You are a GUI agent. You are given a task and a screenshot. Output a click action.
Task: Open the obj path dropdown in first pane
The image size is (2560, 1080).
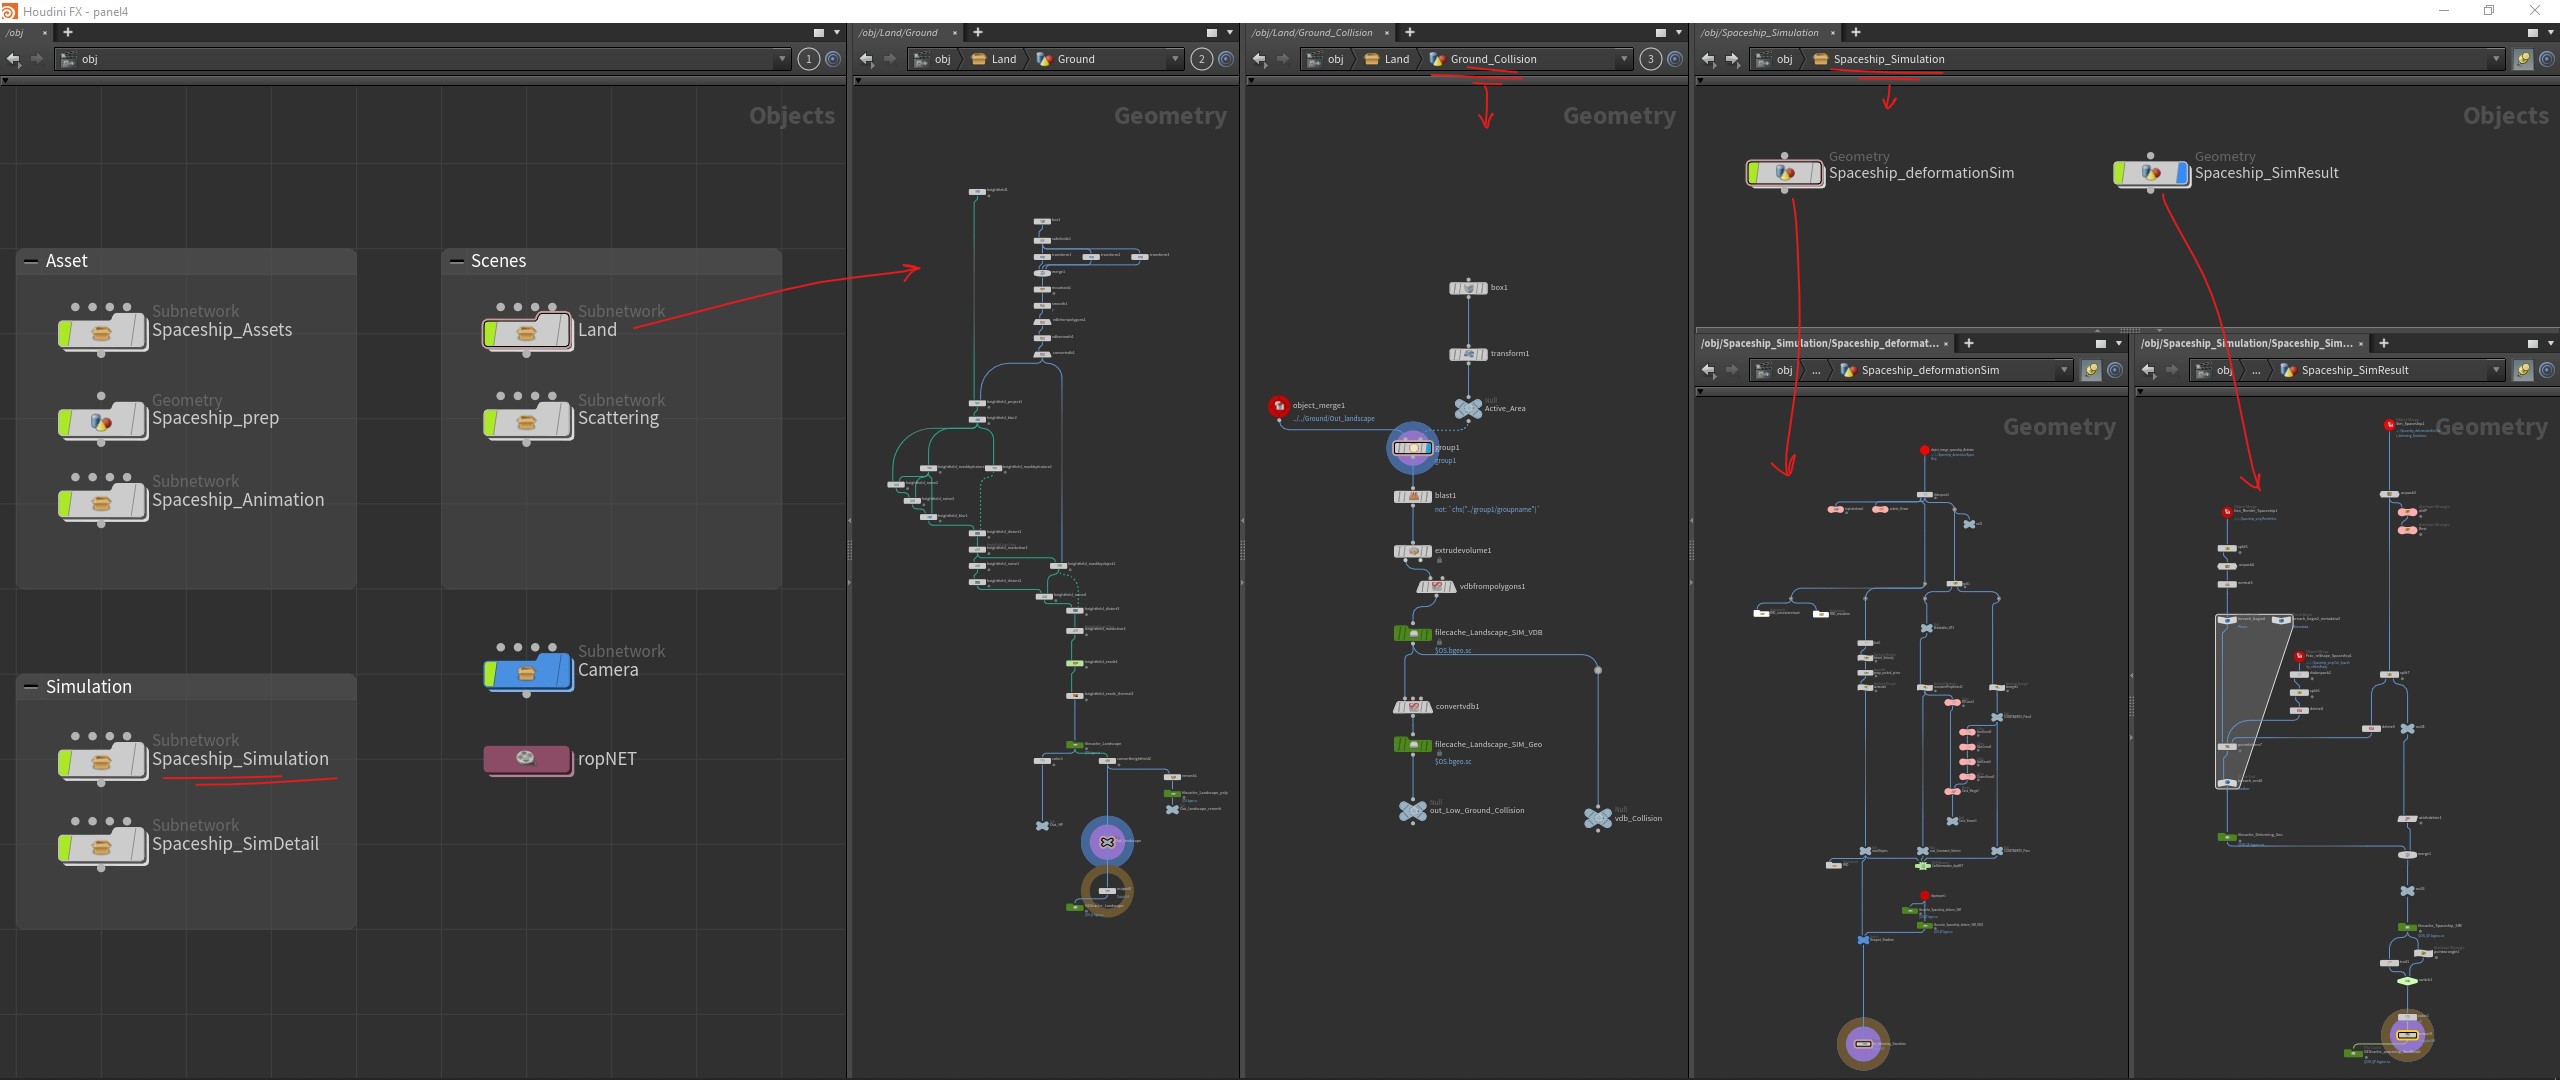[783, 59]
